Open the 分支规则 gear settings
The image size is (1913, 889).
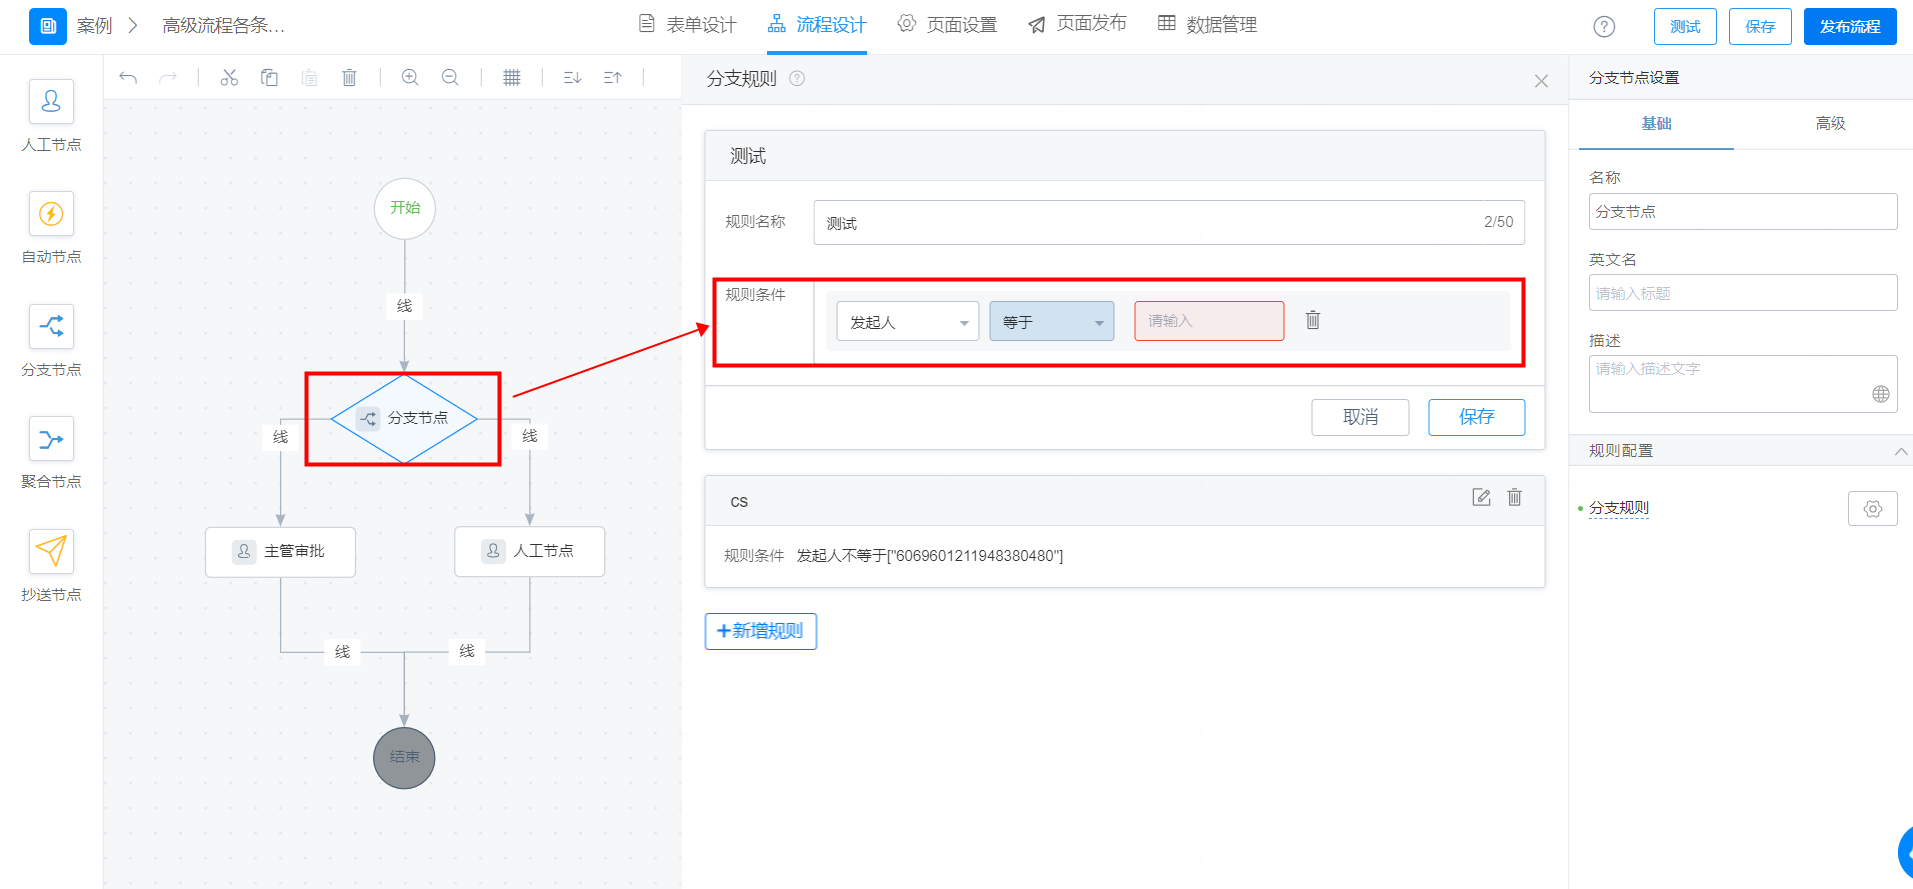pos(1872,509)
